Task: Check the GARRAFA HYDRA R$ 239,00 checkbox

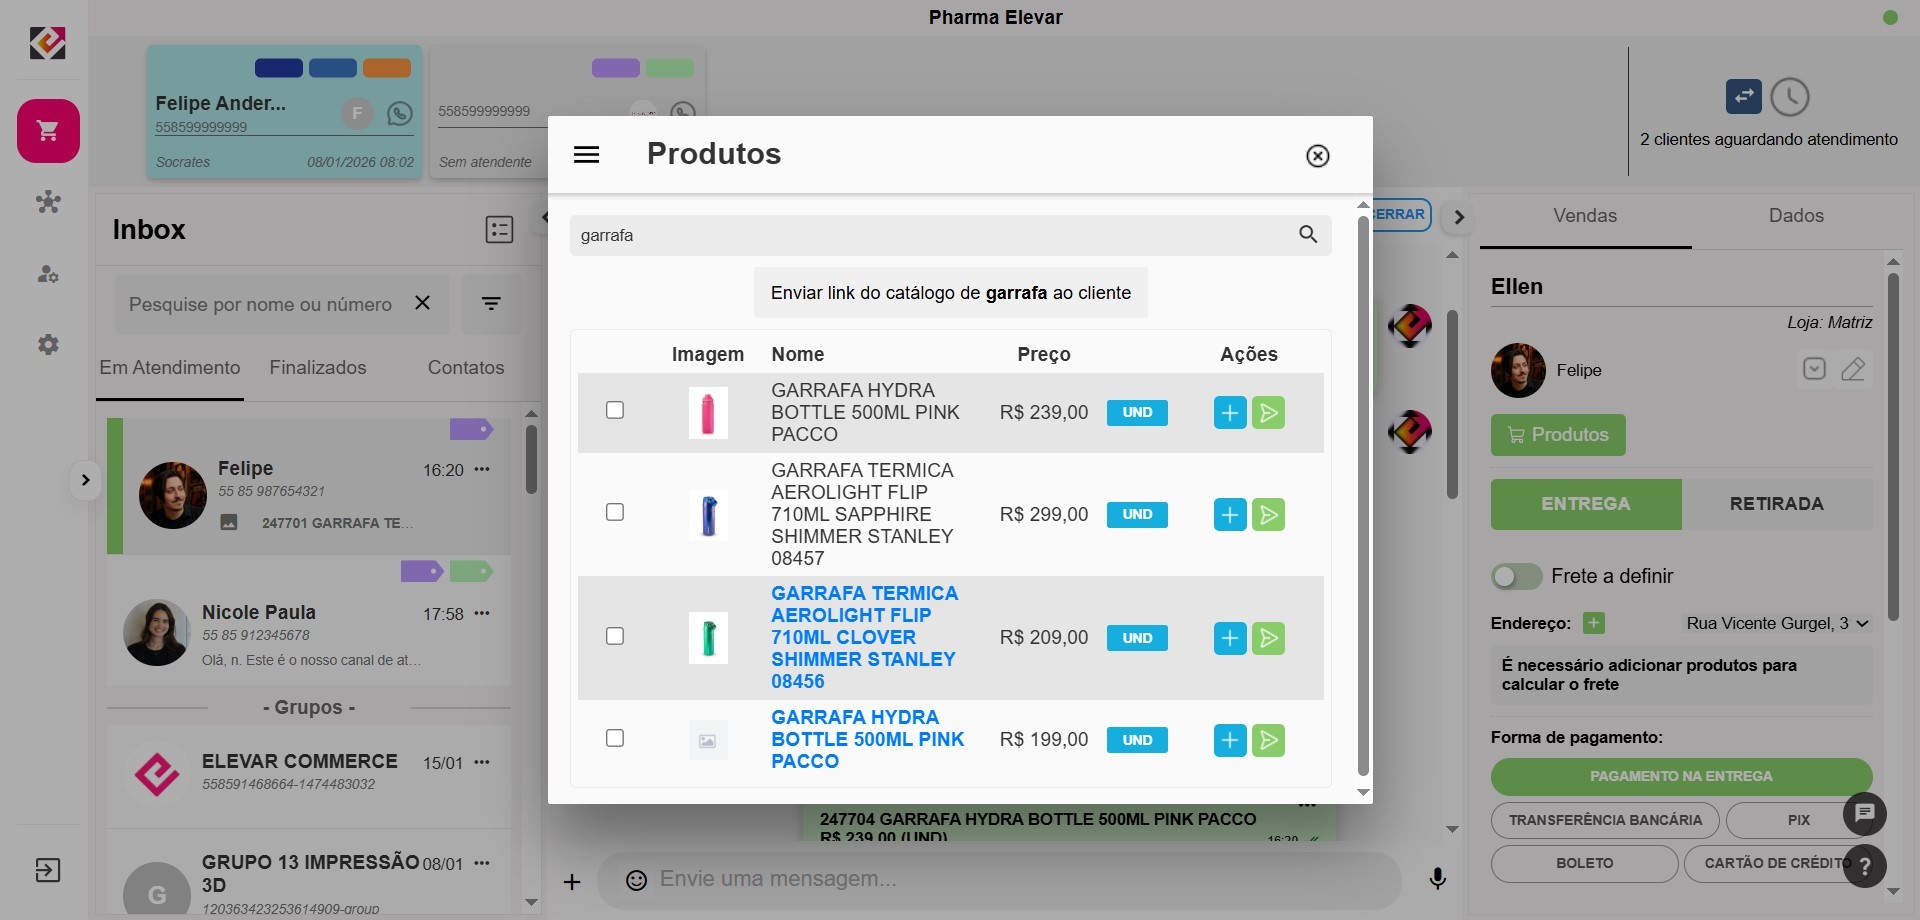Action: 615,410
